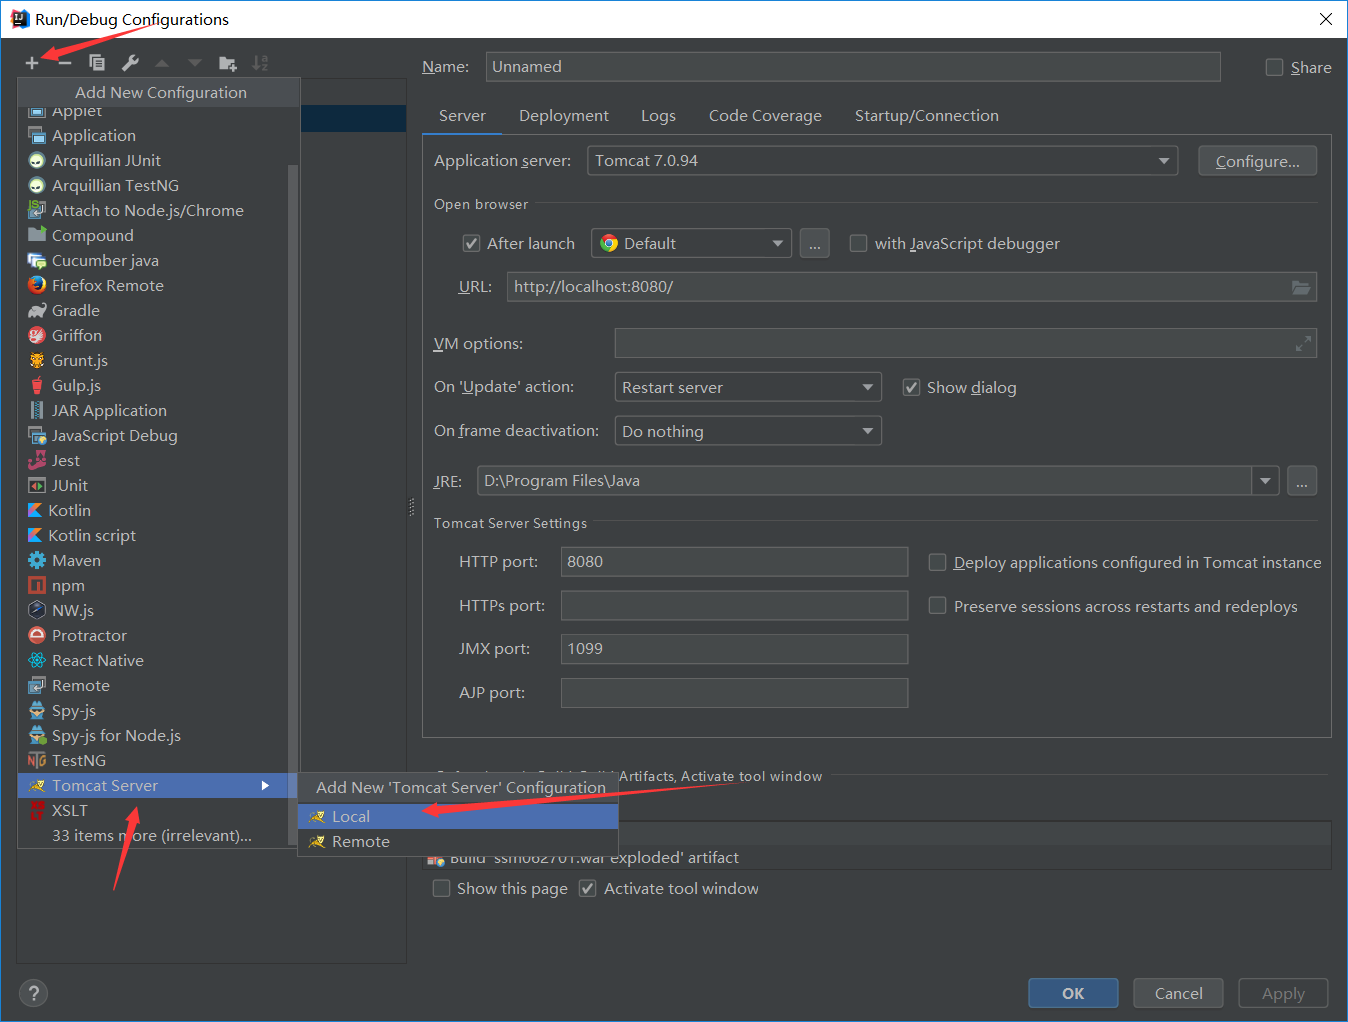Toggle the After launch checkbox
The height and width of the screenshot is (1022, 1348).
point(471,243)
